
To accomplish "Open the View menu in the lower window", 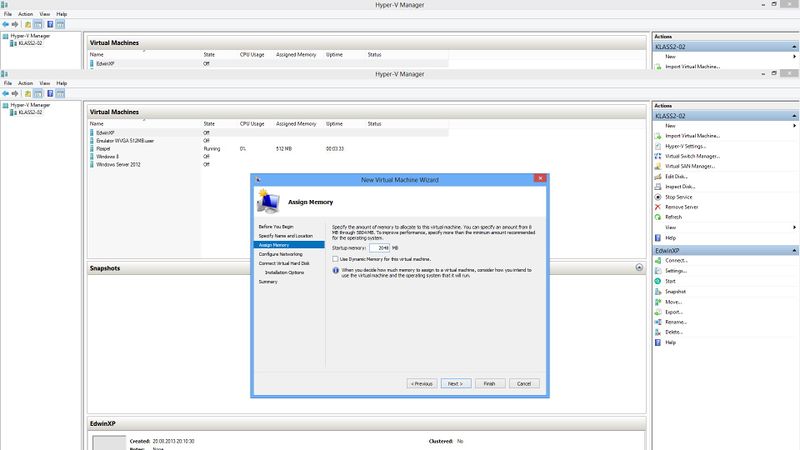I will (x=45, y=83).
